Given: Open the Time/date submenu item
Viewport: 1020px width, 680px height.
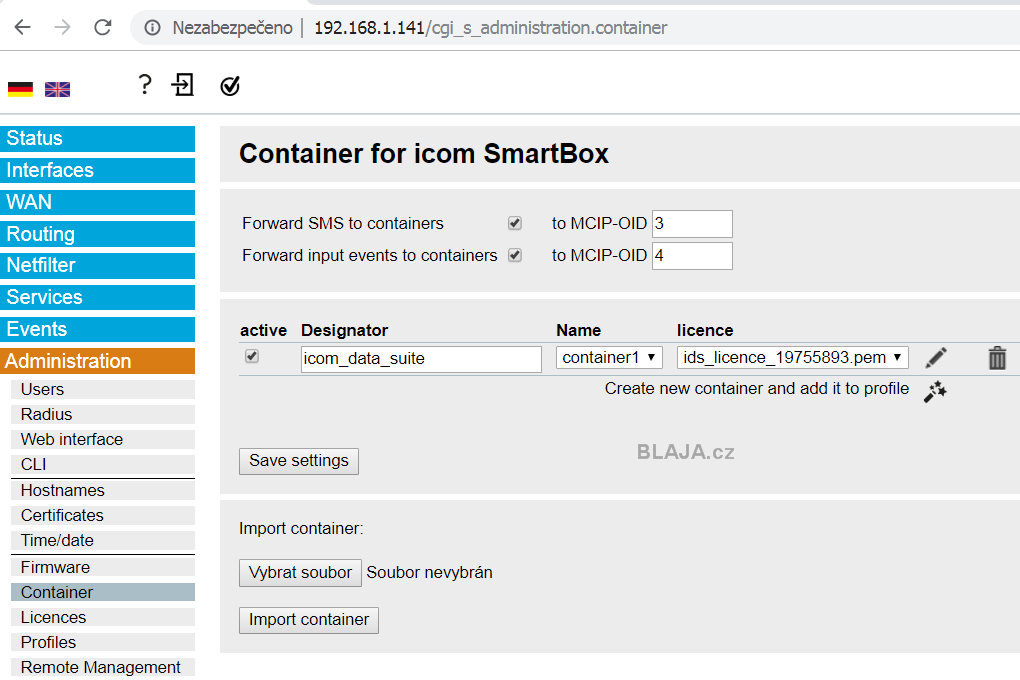Looking at the screenshot, I should click(x=103, y=541).
